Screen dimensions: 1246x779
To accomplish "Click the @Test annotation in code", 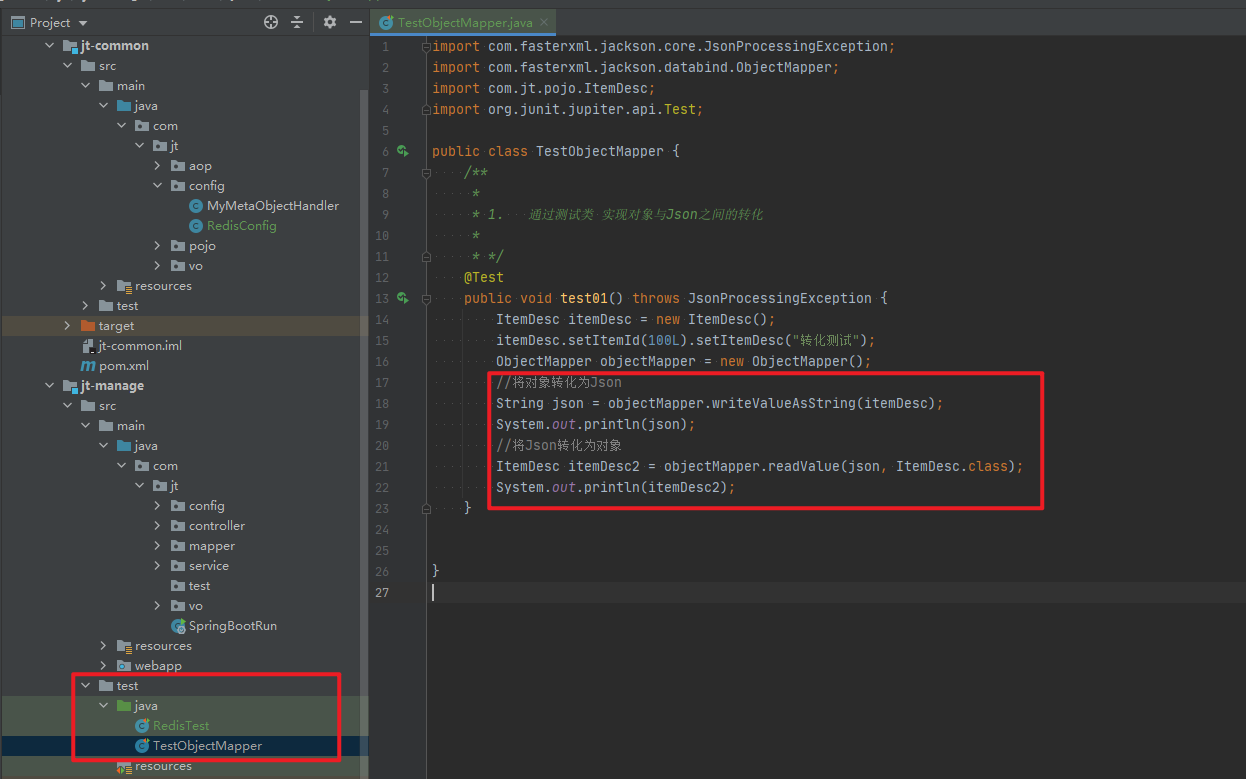I will coord(484,277).
